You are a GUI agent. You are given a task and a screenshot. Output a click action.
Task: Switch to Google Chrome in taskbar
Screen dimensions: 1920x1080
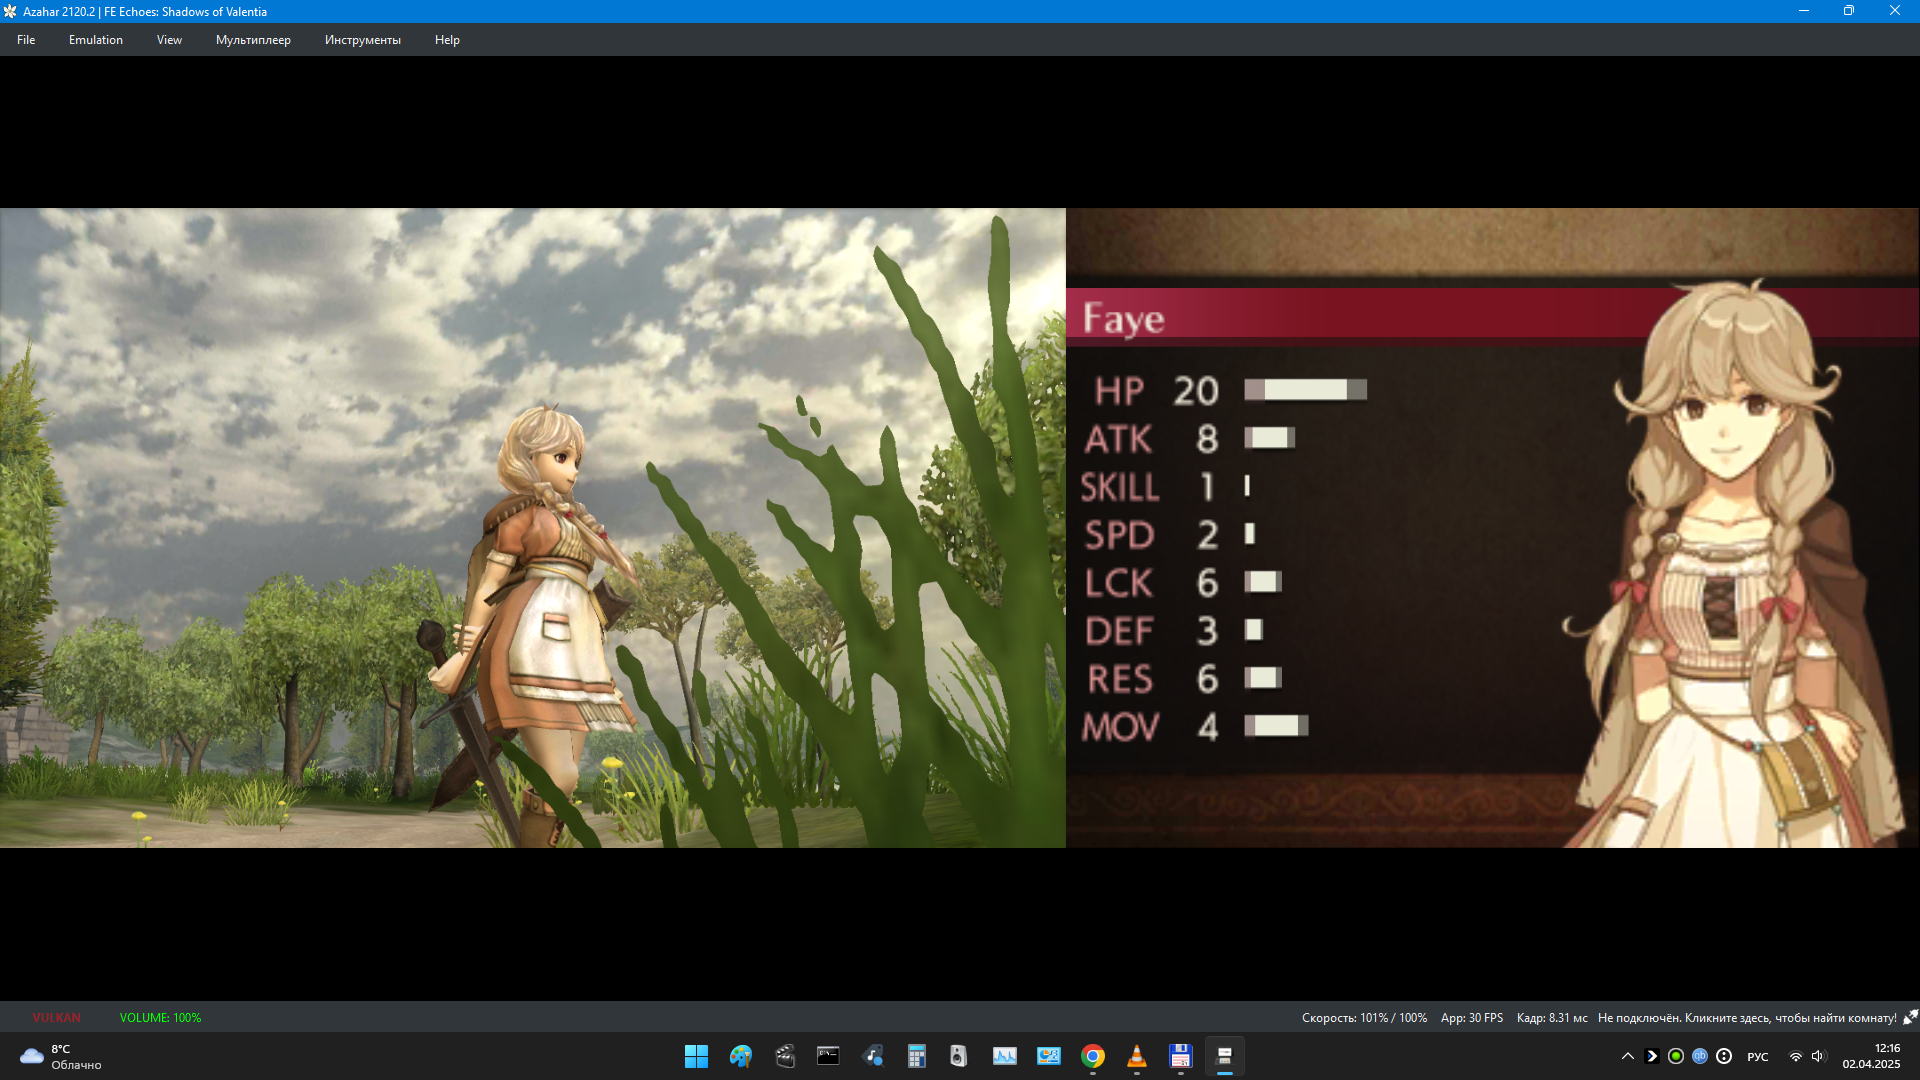[x=1092, y=1056]
